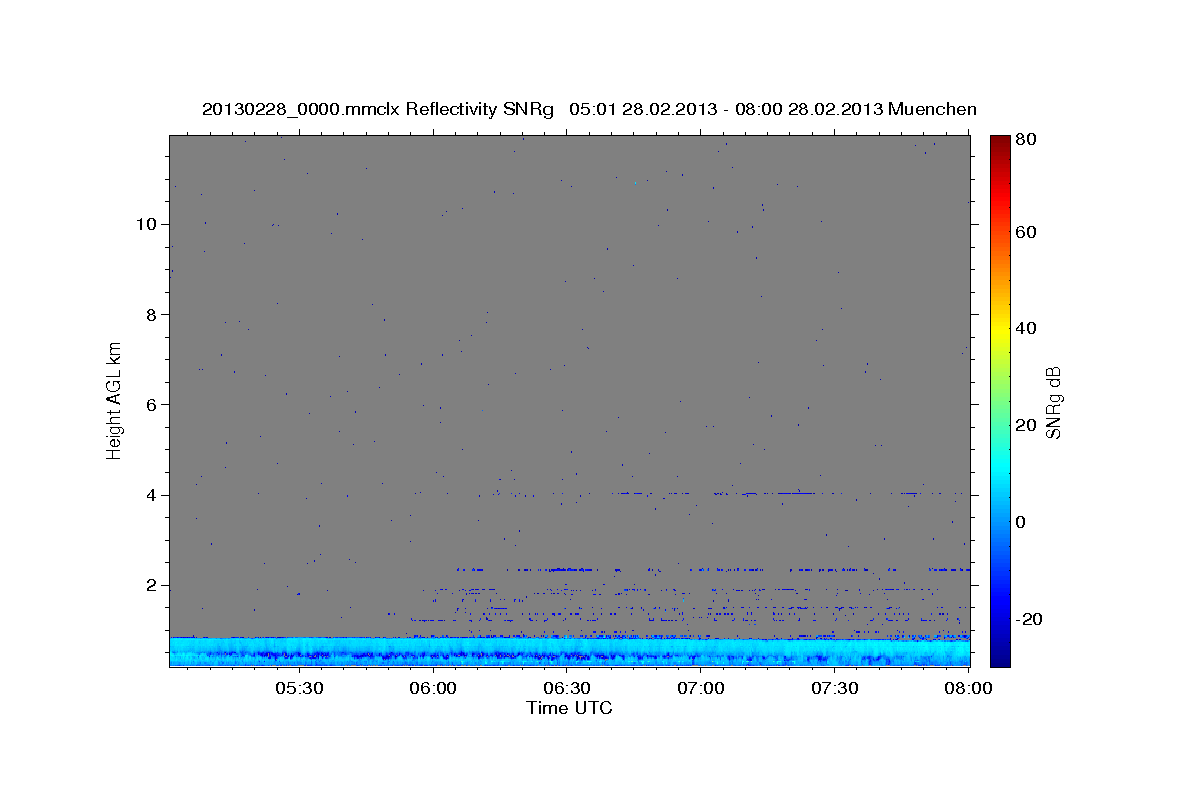
Task: Click the yellow section of the colorbar
Action: pyautogui.click(x=1000, y=330)
